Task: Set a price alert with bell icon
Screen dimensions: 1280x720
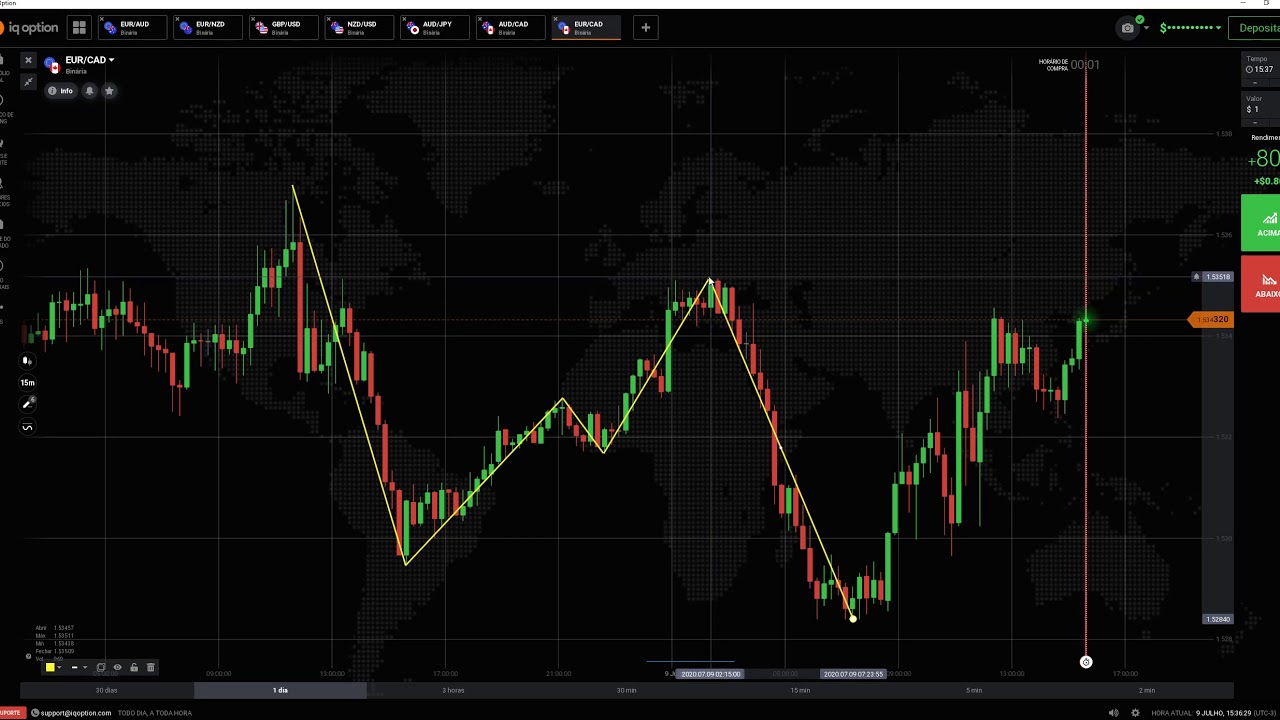Action: pyautogui.click(x=89, y=91)
